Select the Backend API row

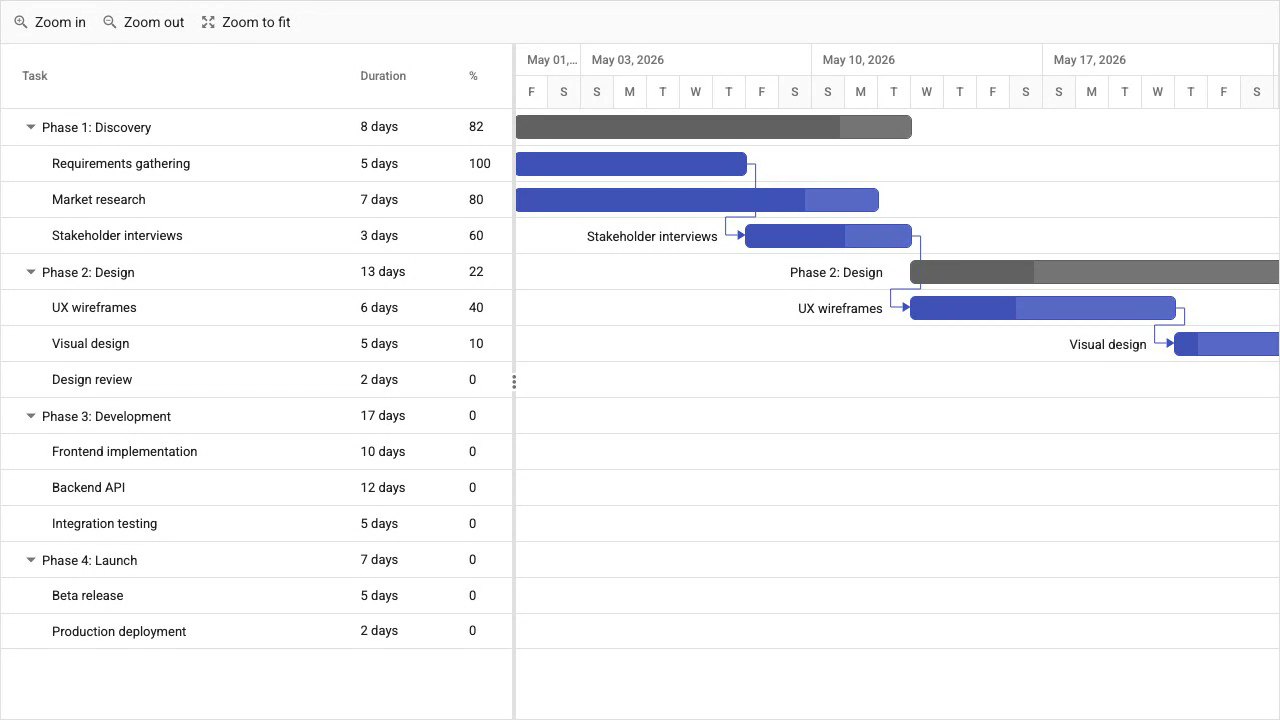coord(256,488)
